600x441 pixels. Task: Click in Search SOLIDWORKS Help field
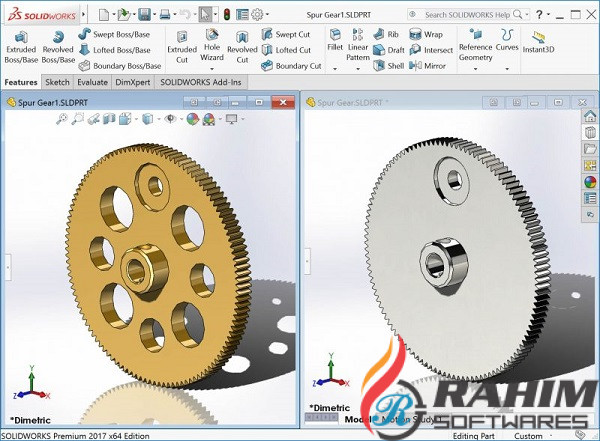tap(467, 15)
